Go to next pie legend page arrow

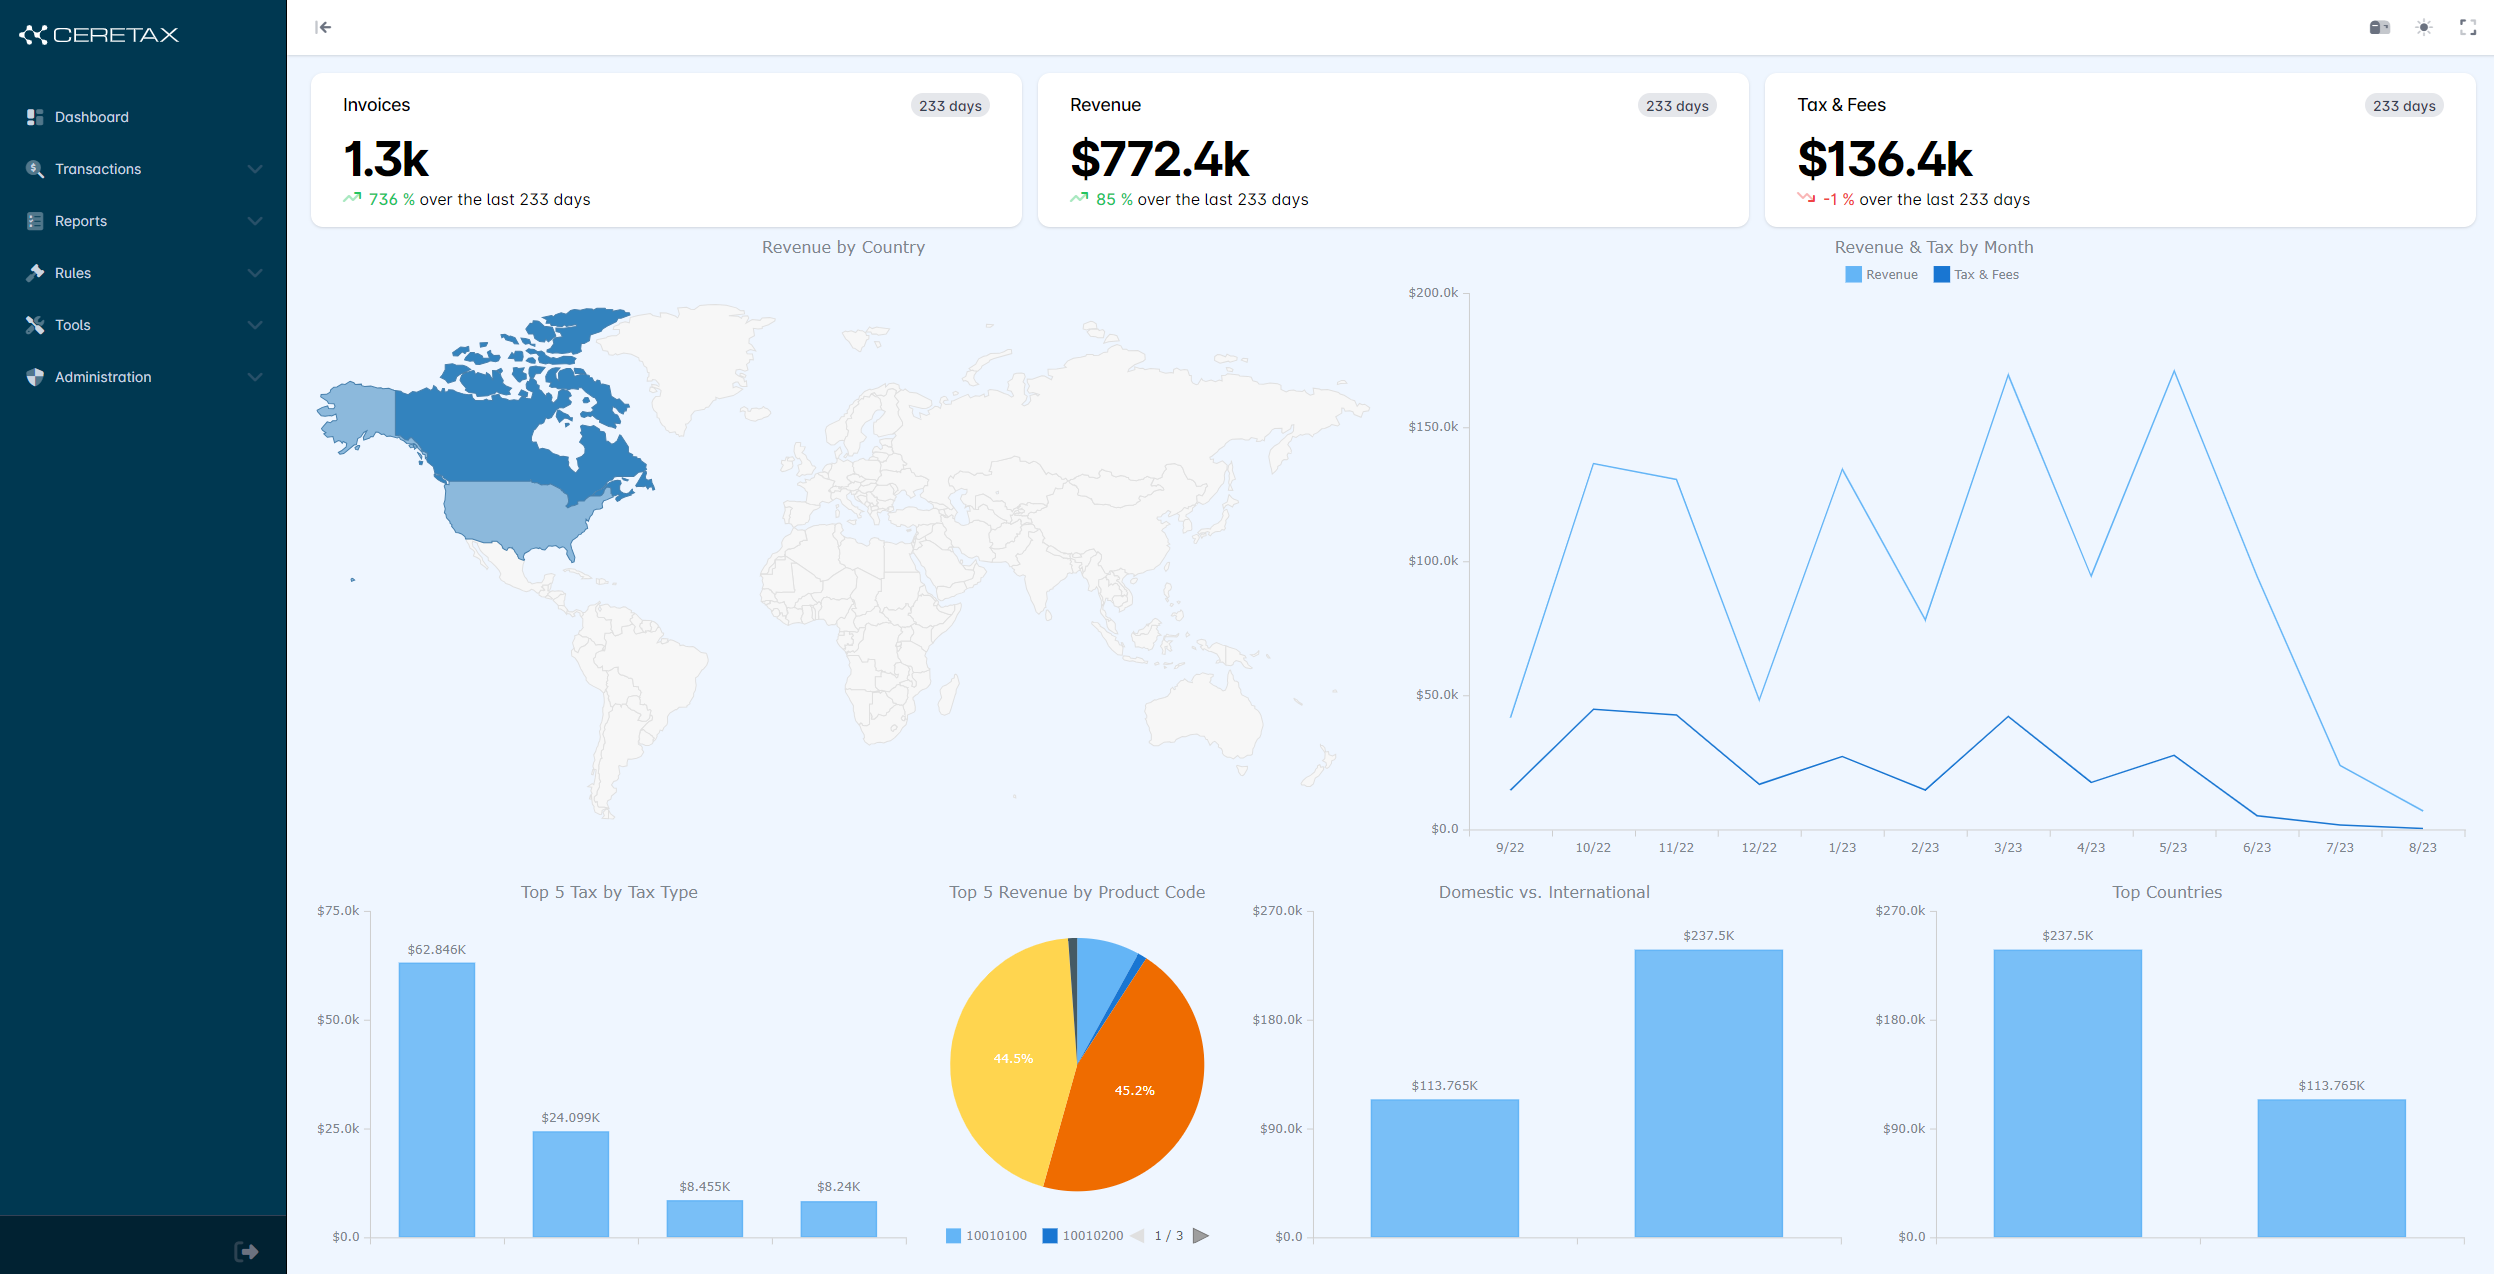(1201, 1236)
